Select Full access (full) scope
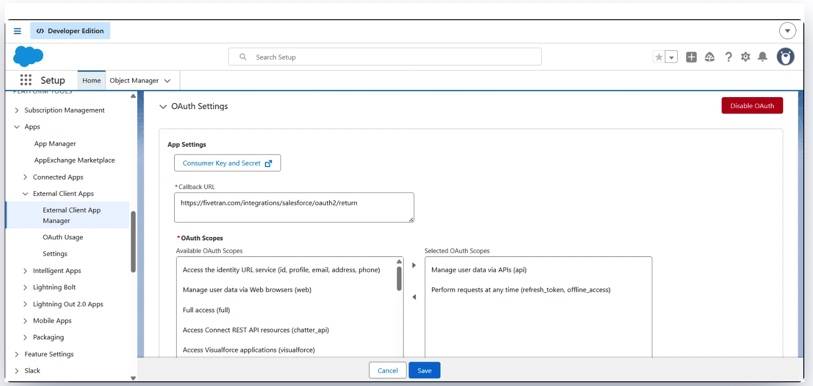 coord(206,310)
